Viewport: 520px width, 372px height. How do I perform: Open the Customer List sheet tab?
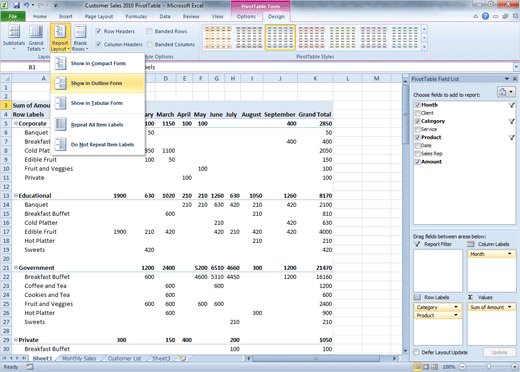click(125, 358)
